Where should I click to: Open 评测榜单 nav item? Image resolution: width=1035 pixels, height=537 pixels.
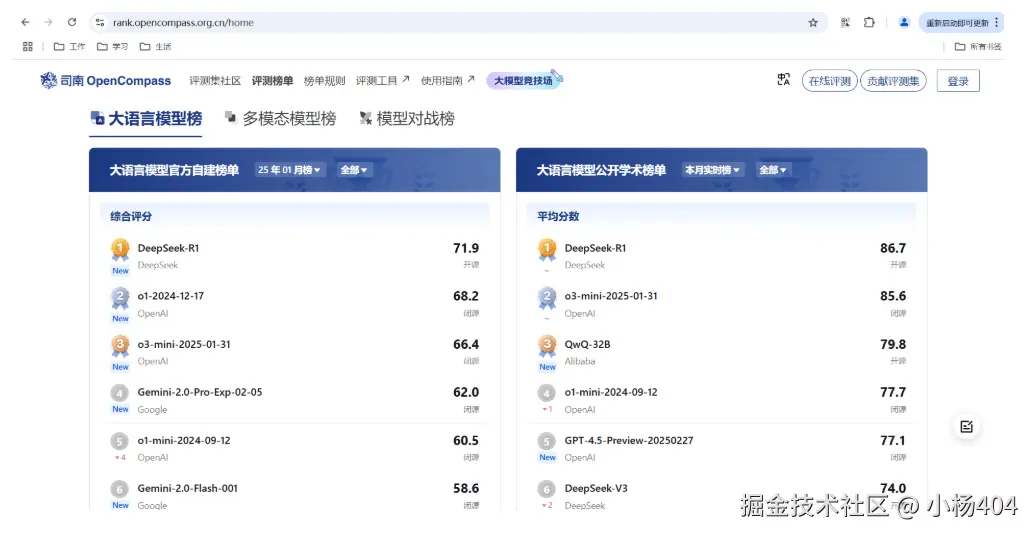tap(273, 80)
